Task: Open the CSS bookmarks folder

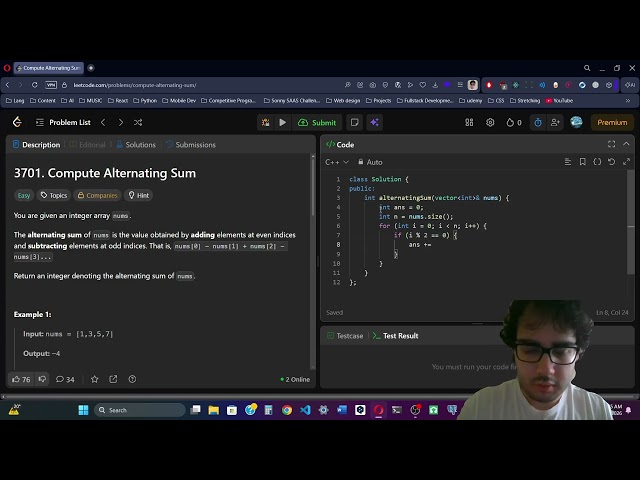Action: 496,100
